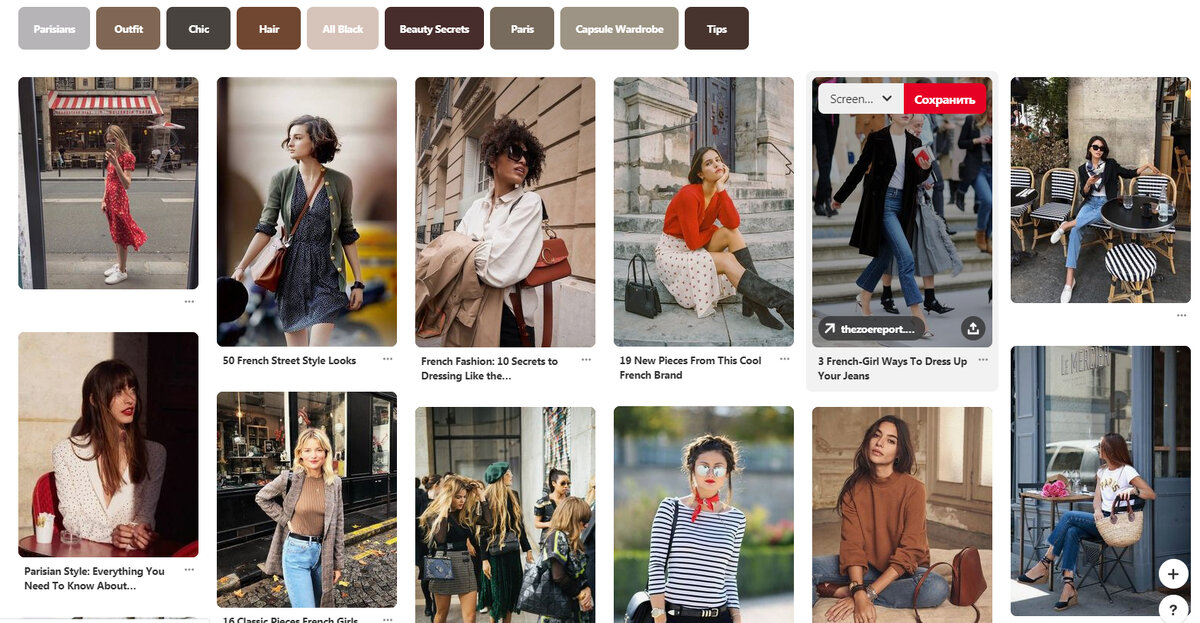Share the hovered jeans pin with the upload icon
Image resolution: width=1200 pixels, height=623 pixels.
click(x=973, y=328)
